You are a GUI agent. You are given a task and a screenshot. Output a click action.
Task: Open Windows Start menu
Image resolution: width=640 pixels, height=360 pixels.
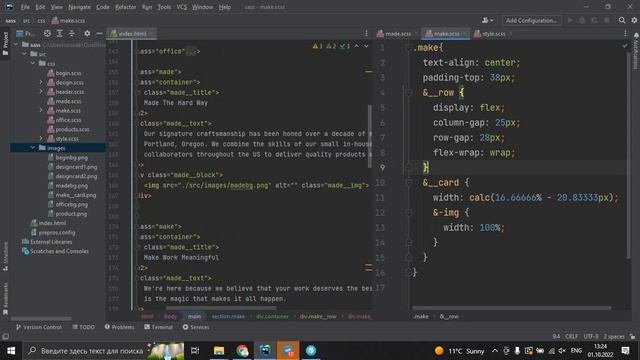pyautogui.click(x=11, y=351)
